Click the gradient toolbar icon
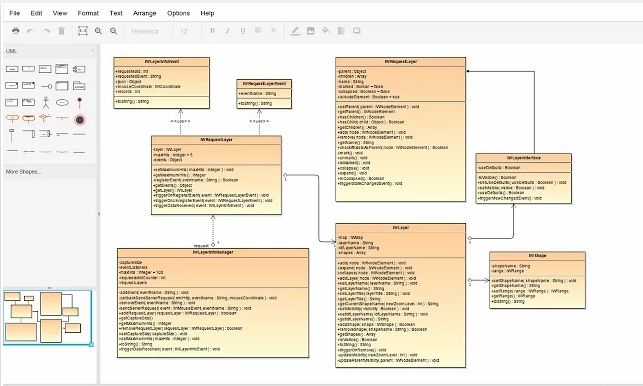The width and height of the screenshot is (643, 386). (341, 31)
